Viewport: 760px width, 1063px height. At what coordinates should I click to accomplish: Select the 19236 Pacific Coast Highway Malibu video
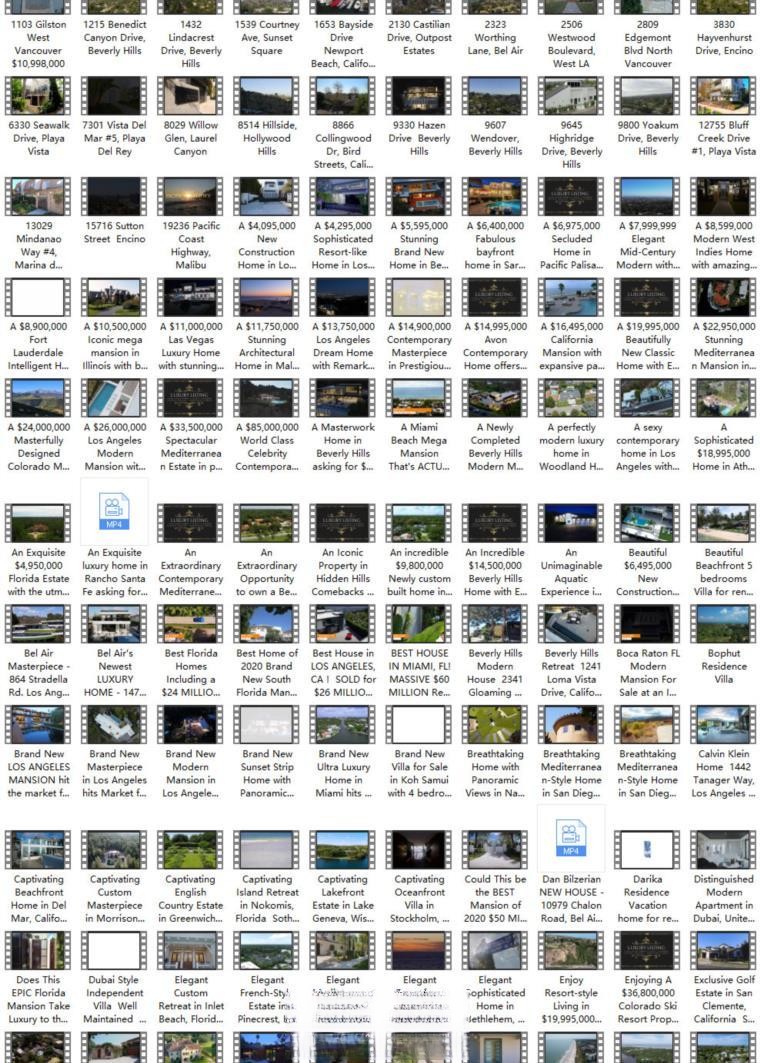click(190, 197)
